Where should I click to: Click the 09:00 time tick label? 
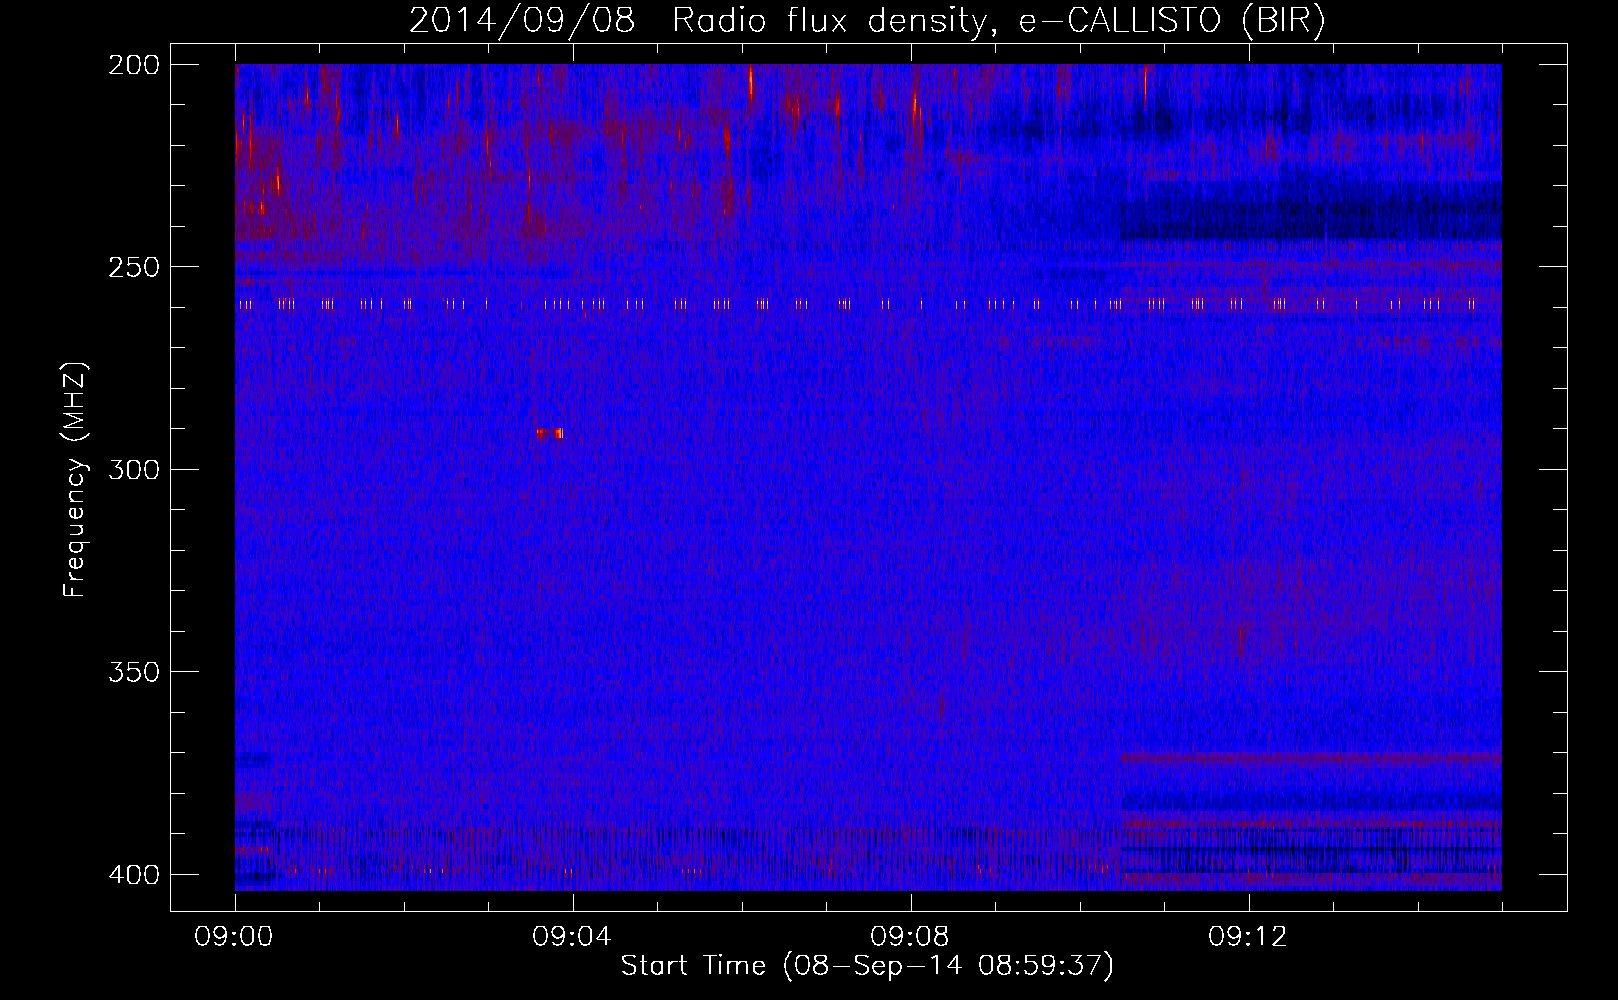tap(234, 937)
